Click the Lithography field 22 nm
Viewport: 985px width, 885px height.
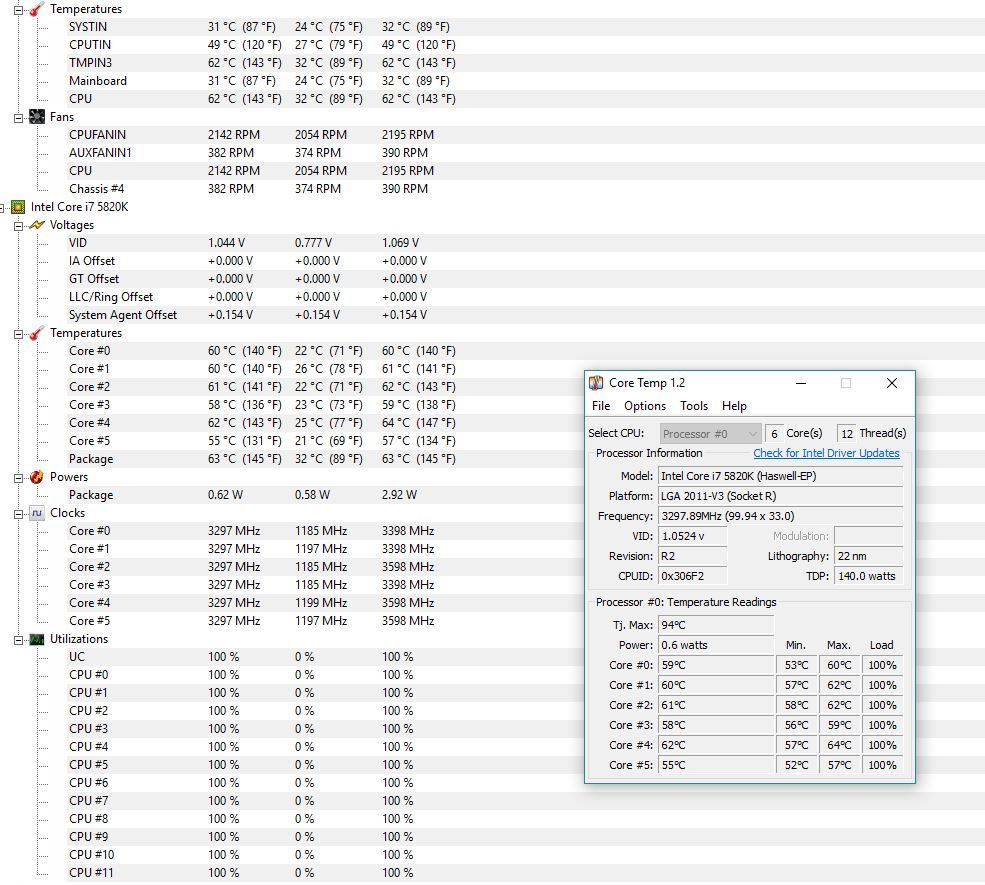[x=868, y=556]
